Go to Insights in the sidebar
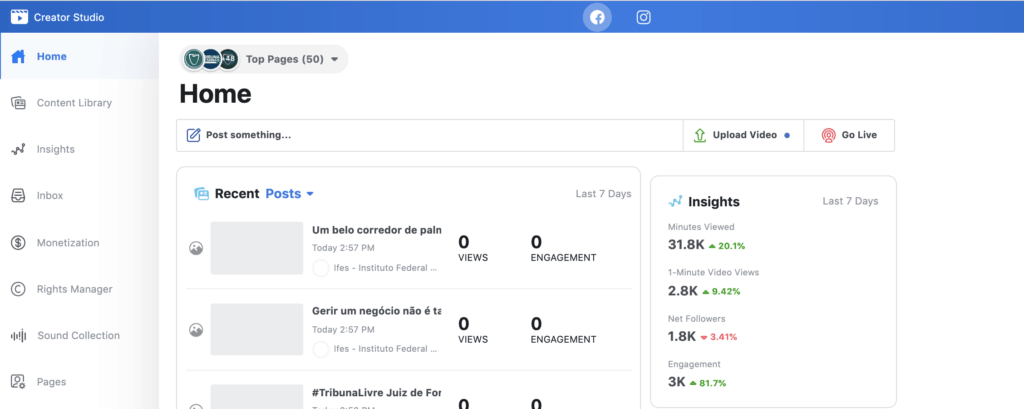This screenshot has width=1024, height=409. click(79, 149)
